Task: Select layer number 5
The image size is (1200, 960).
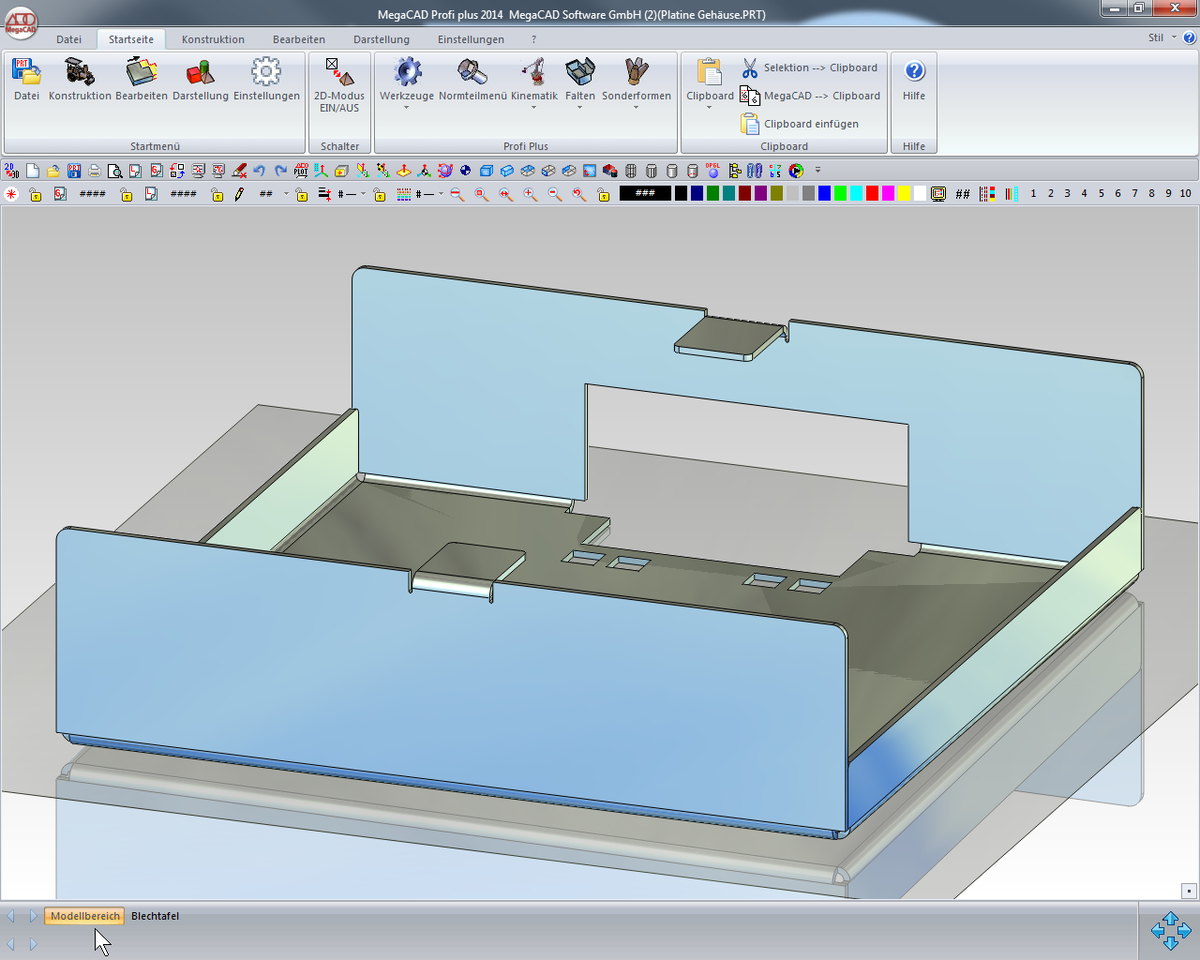Action: 1101,194
